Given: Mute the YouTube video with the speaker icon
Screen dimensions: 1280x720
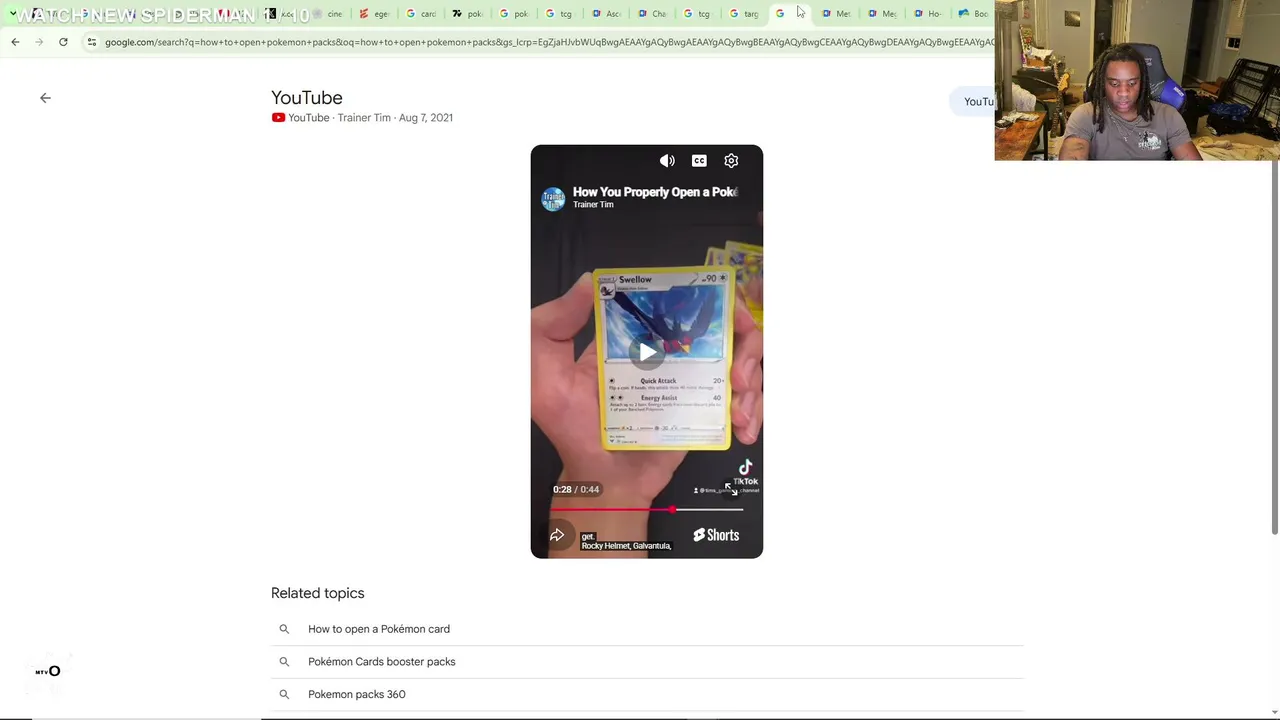Looking at the screenshot, I should (x=667, y=161).
